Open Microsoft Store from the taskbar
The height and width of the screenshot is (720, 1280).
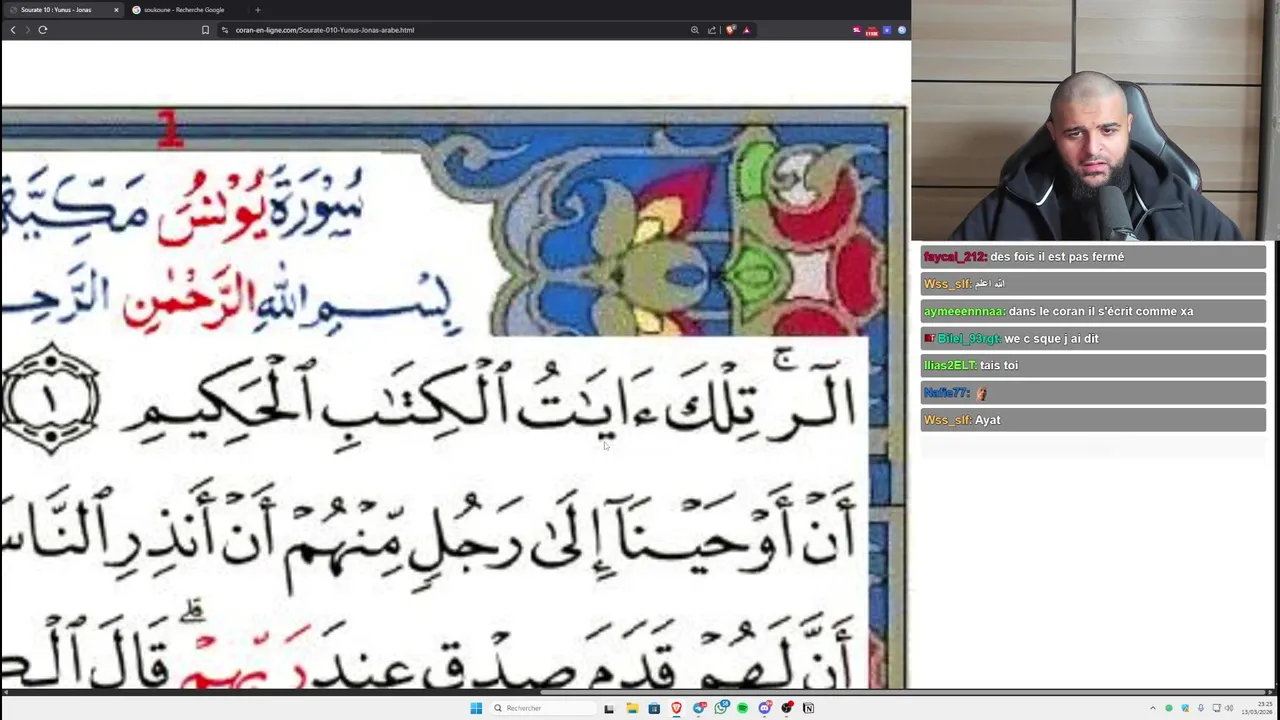click(x=654, y=708)
